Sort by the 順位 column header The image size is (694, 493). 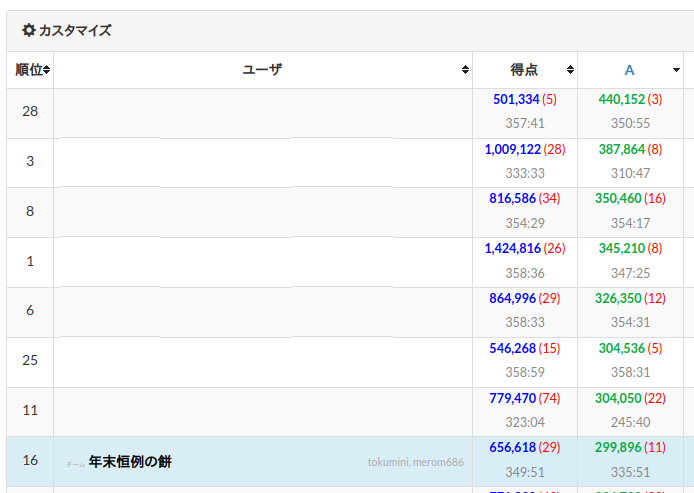click(30, 70)
